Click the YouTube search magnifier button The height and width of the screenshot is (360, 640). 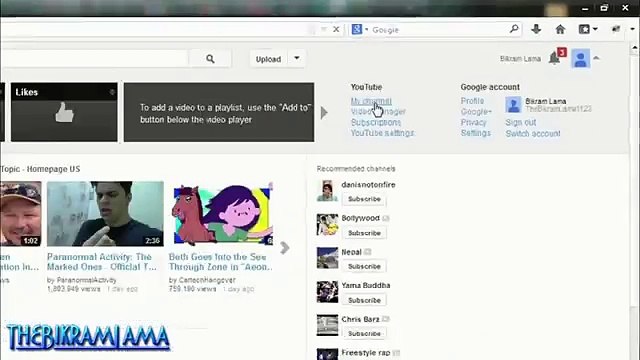pyautogui.click(x=210, y=59)
